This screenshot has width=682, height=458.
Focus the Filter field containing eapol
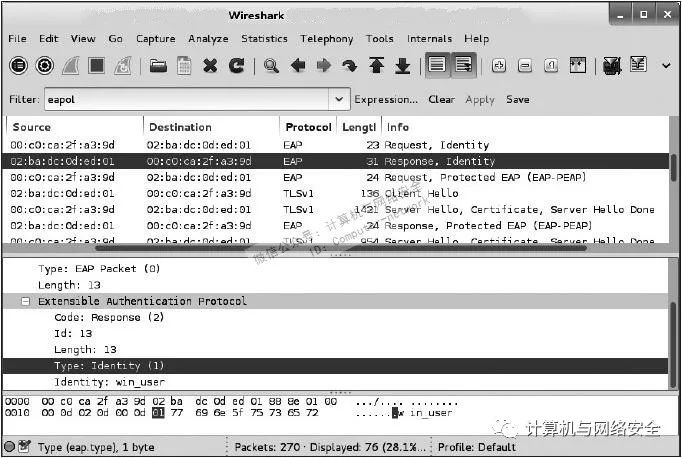(x=187, y=99)
